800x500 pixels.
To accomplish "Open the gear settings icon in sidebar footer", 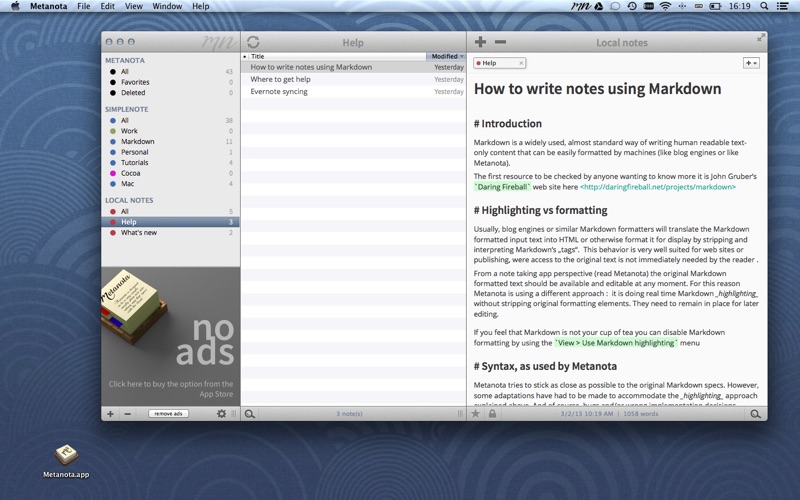I will coord(221,414).
